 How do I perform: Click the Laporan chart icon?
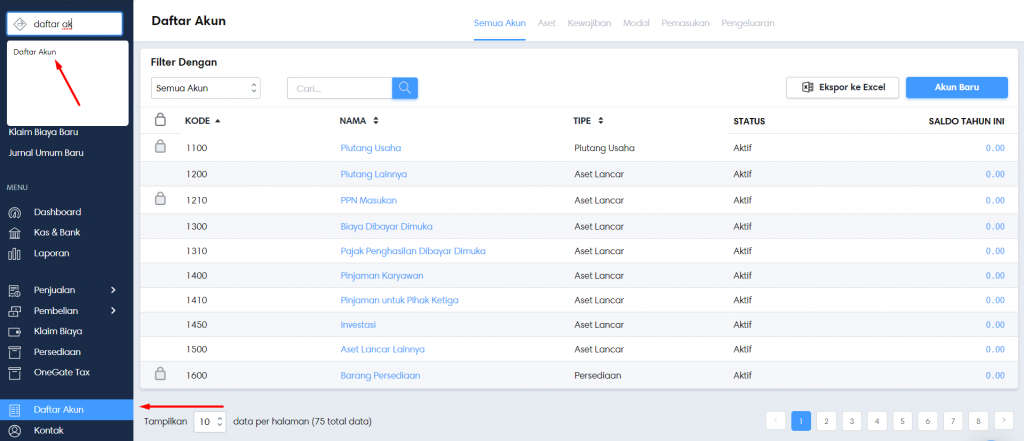click(14, 254)
